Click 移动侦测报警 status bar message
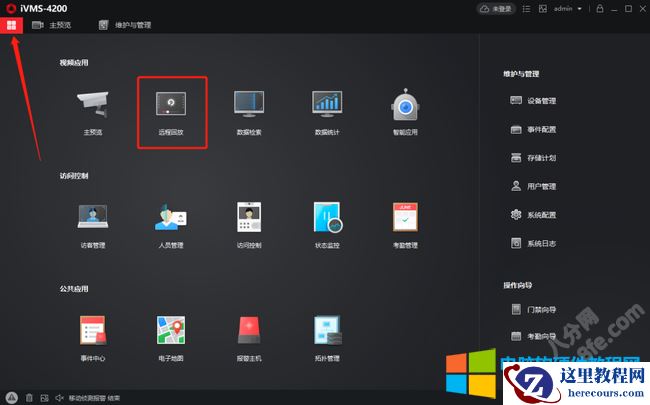650x405 pixels. click(95, 398)
